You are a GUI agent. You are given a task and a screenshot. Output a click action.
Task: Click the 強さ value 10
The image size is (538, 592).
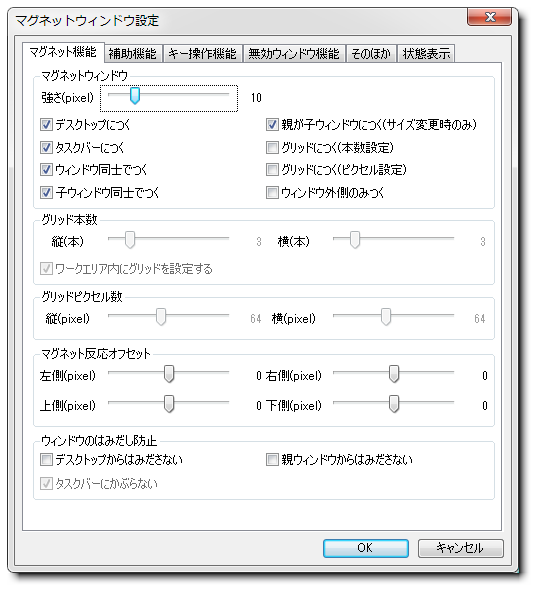pyautogui.click(x=256, y=98)
